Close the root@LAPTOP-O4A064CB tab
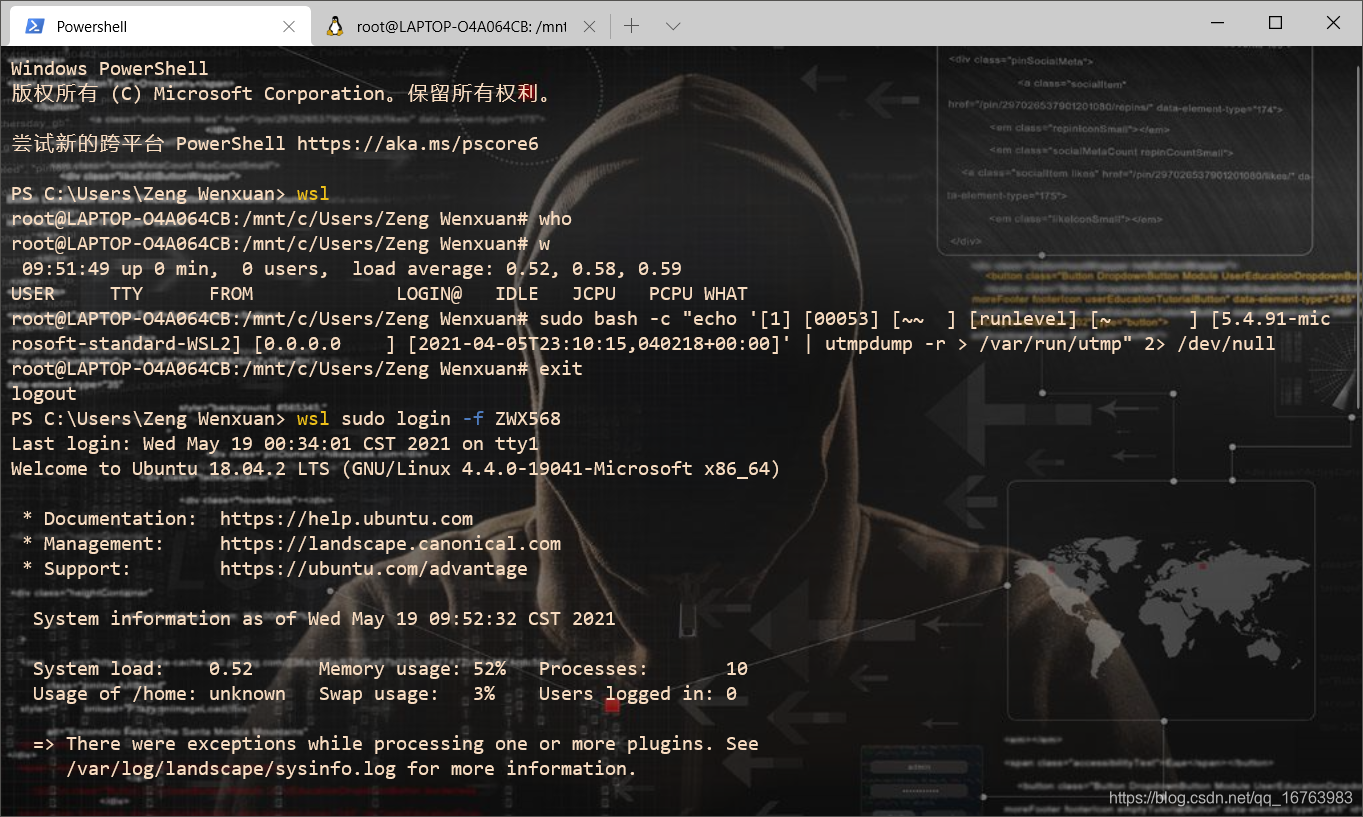Screen dimensions: 1363x817 [590, 27]
